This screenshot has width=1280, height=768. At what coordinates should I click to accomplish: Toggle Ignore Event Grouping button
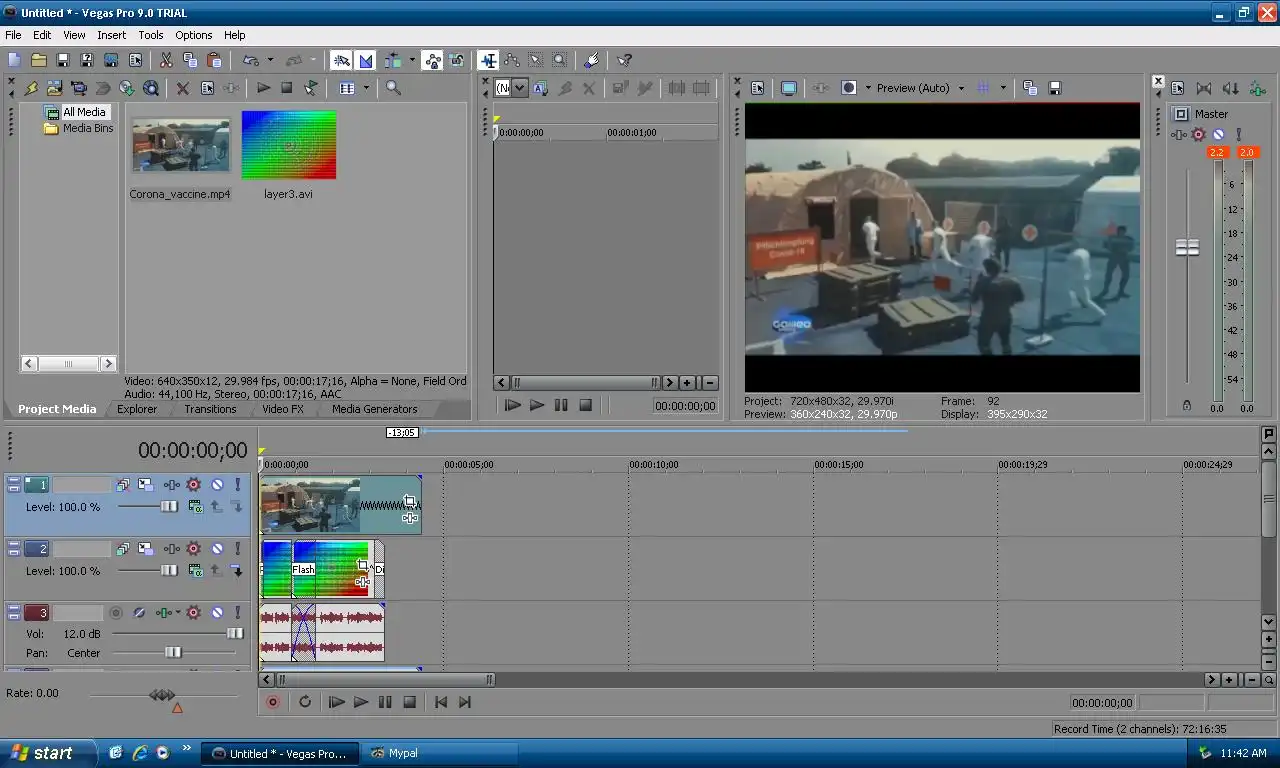click(x=457, y=61)
